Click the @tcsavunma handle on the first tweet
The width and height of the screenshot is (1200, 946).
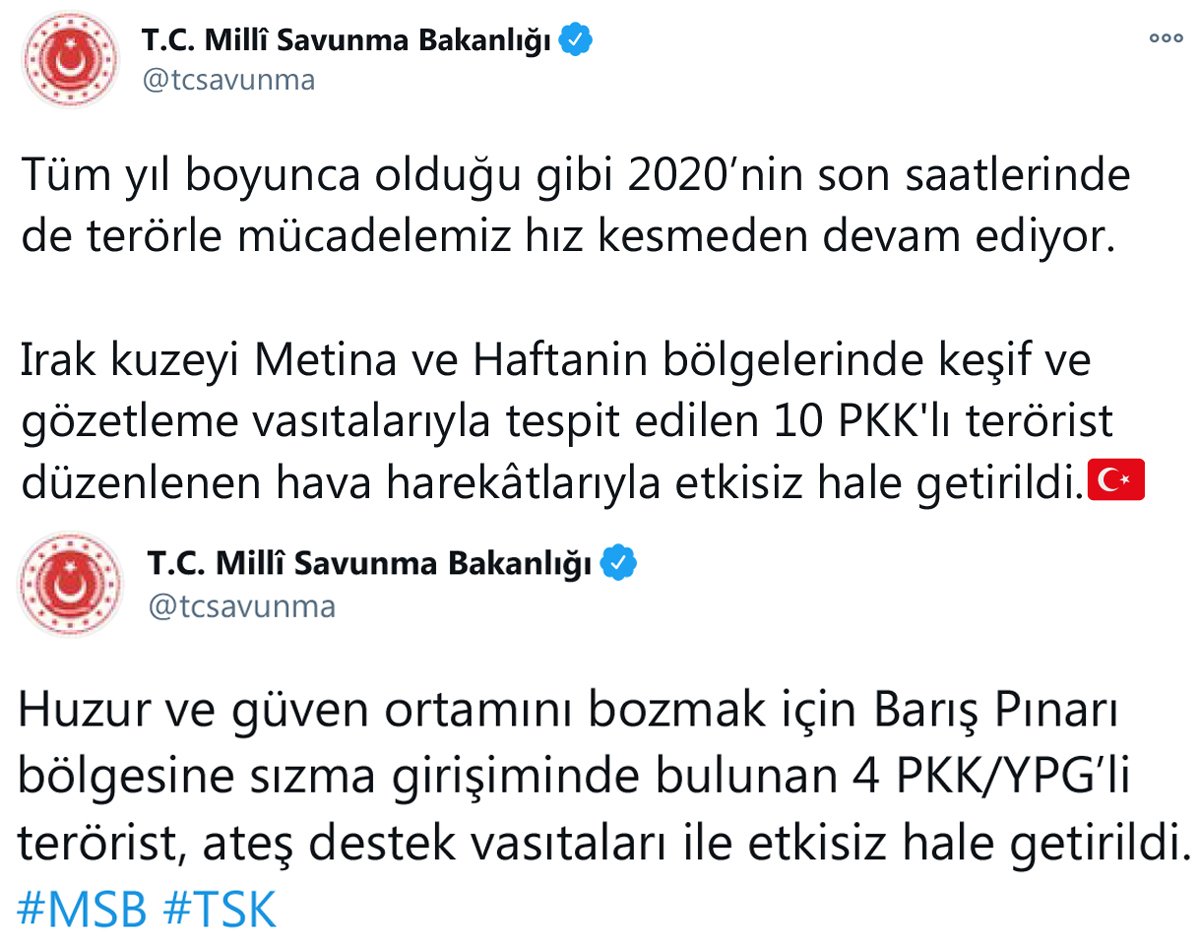229,80
